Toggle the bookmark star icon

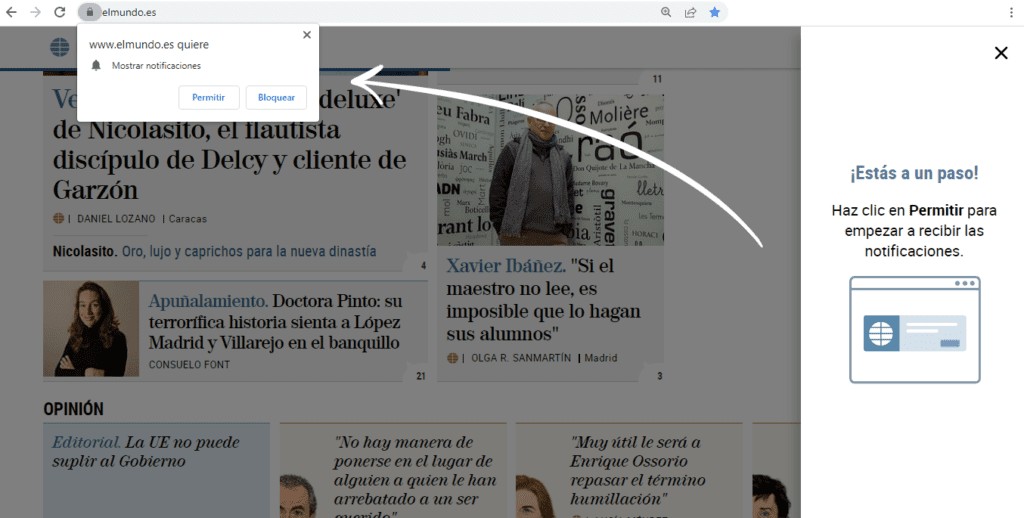coord(715,12)
